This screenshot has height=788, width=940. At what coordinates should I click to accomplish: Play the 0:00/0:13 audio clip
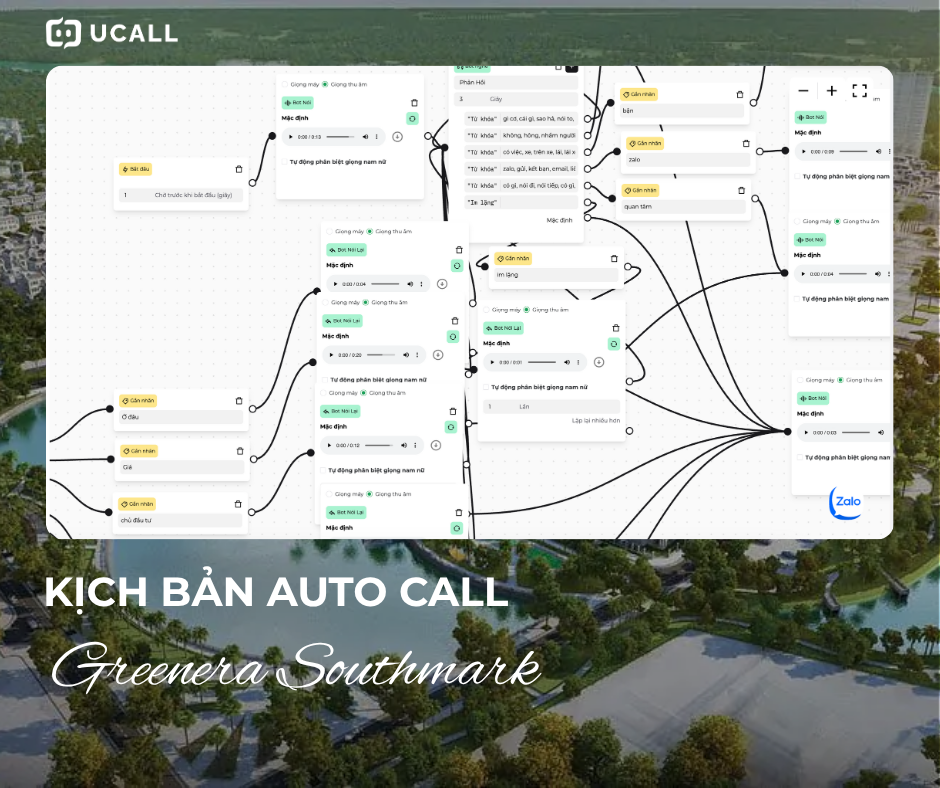pyautogui.click(x=291, y=136)
